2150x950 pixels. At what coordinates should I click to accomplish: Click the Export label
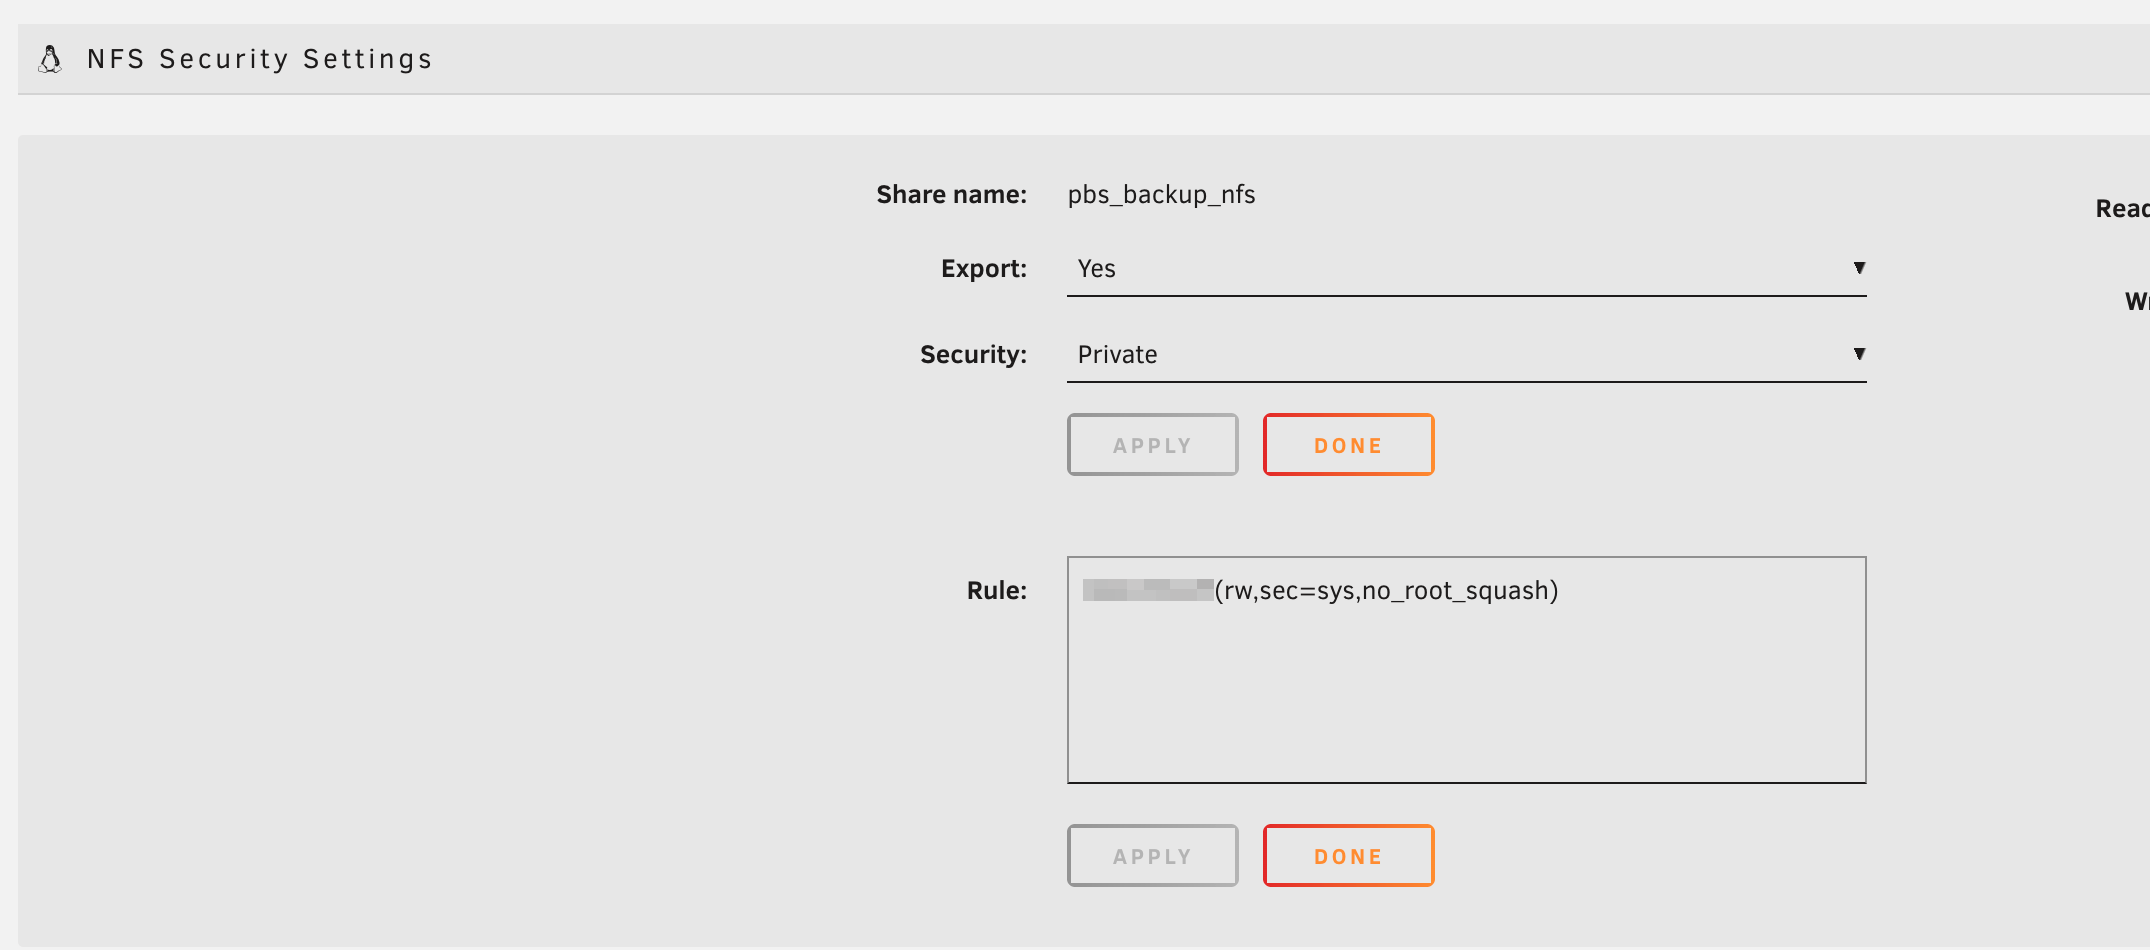click(983, 268)
